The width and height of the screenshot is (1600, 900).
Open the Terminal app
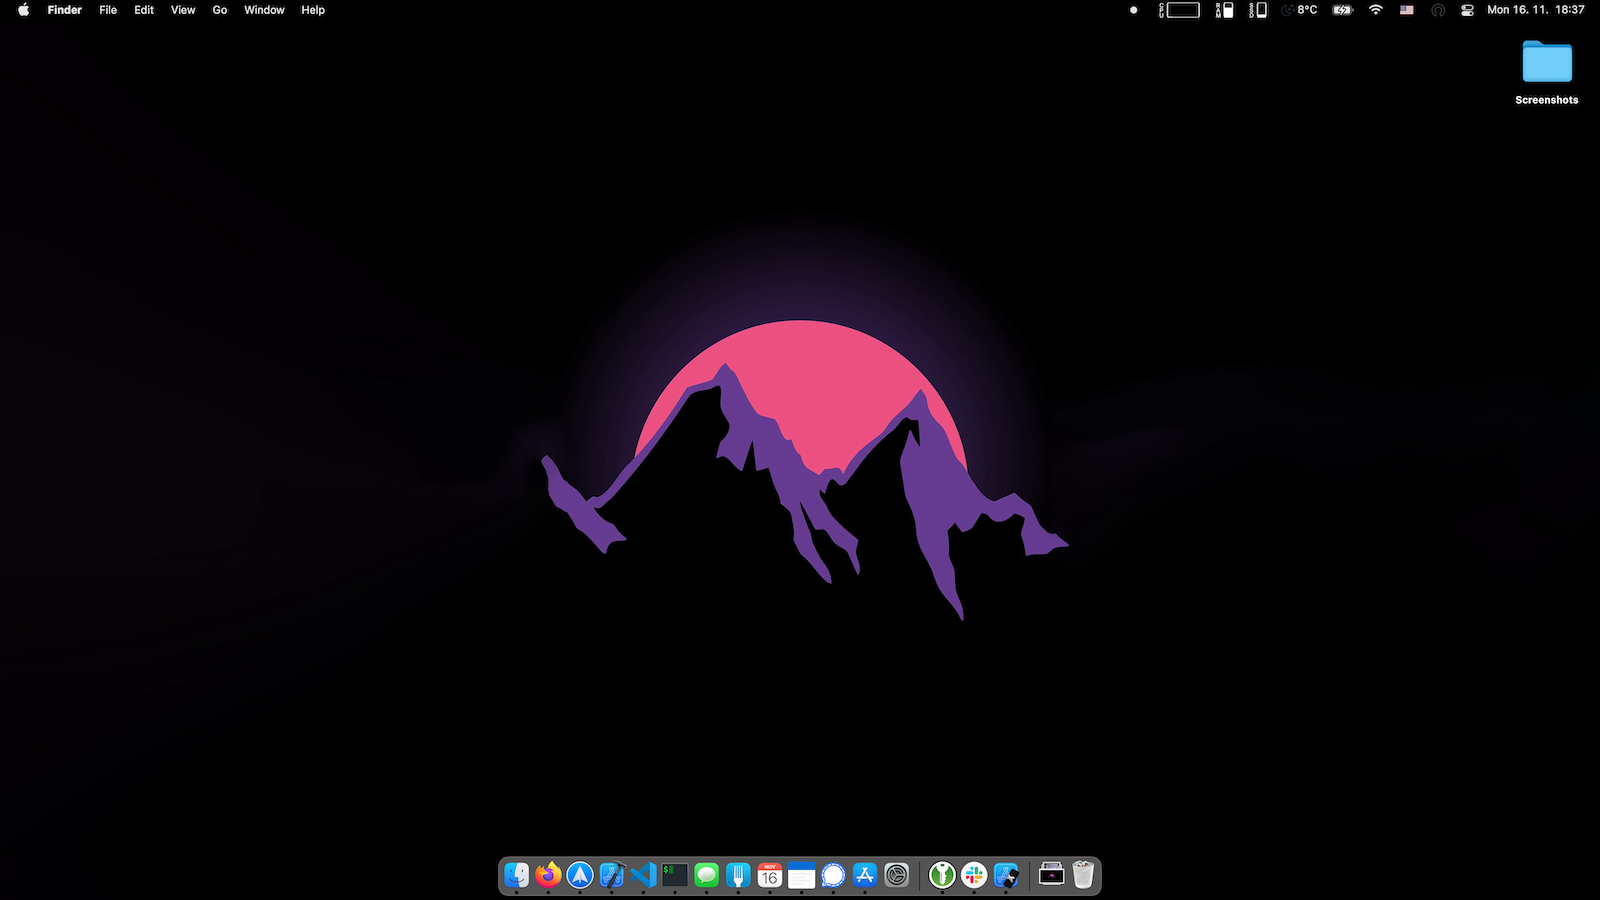click(x=674, y=875)
